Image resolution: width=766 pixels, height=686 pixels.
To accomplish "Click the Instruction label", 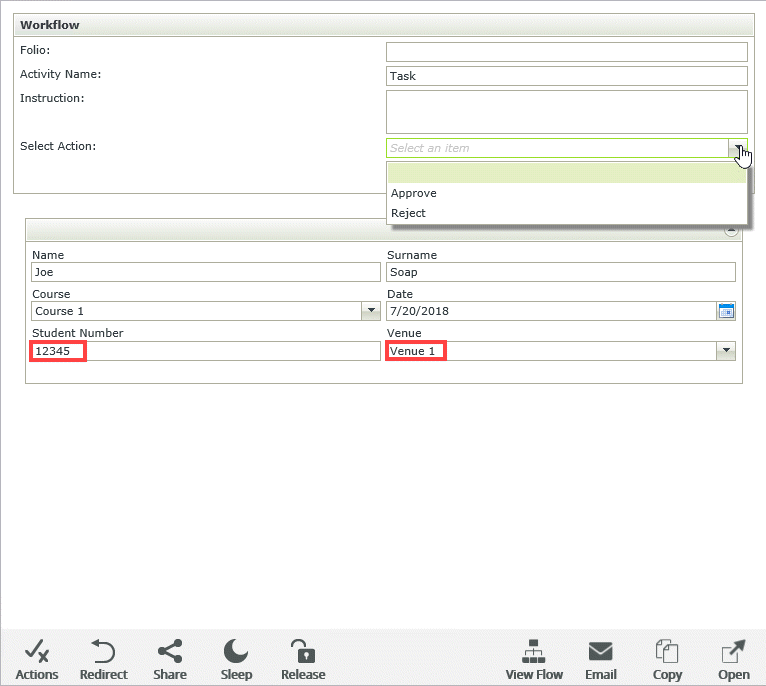I will 52,98.
